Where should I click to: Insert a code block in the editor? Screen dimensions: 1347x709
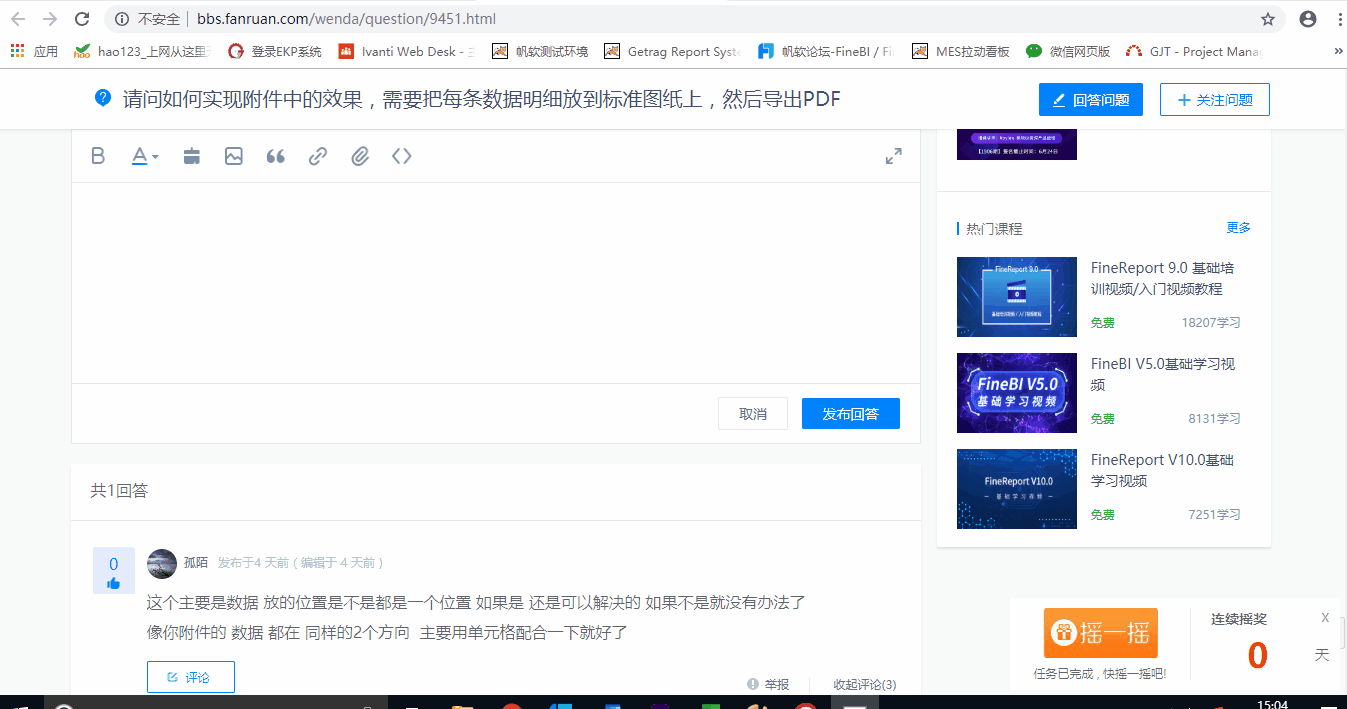point(402,156)
